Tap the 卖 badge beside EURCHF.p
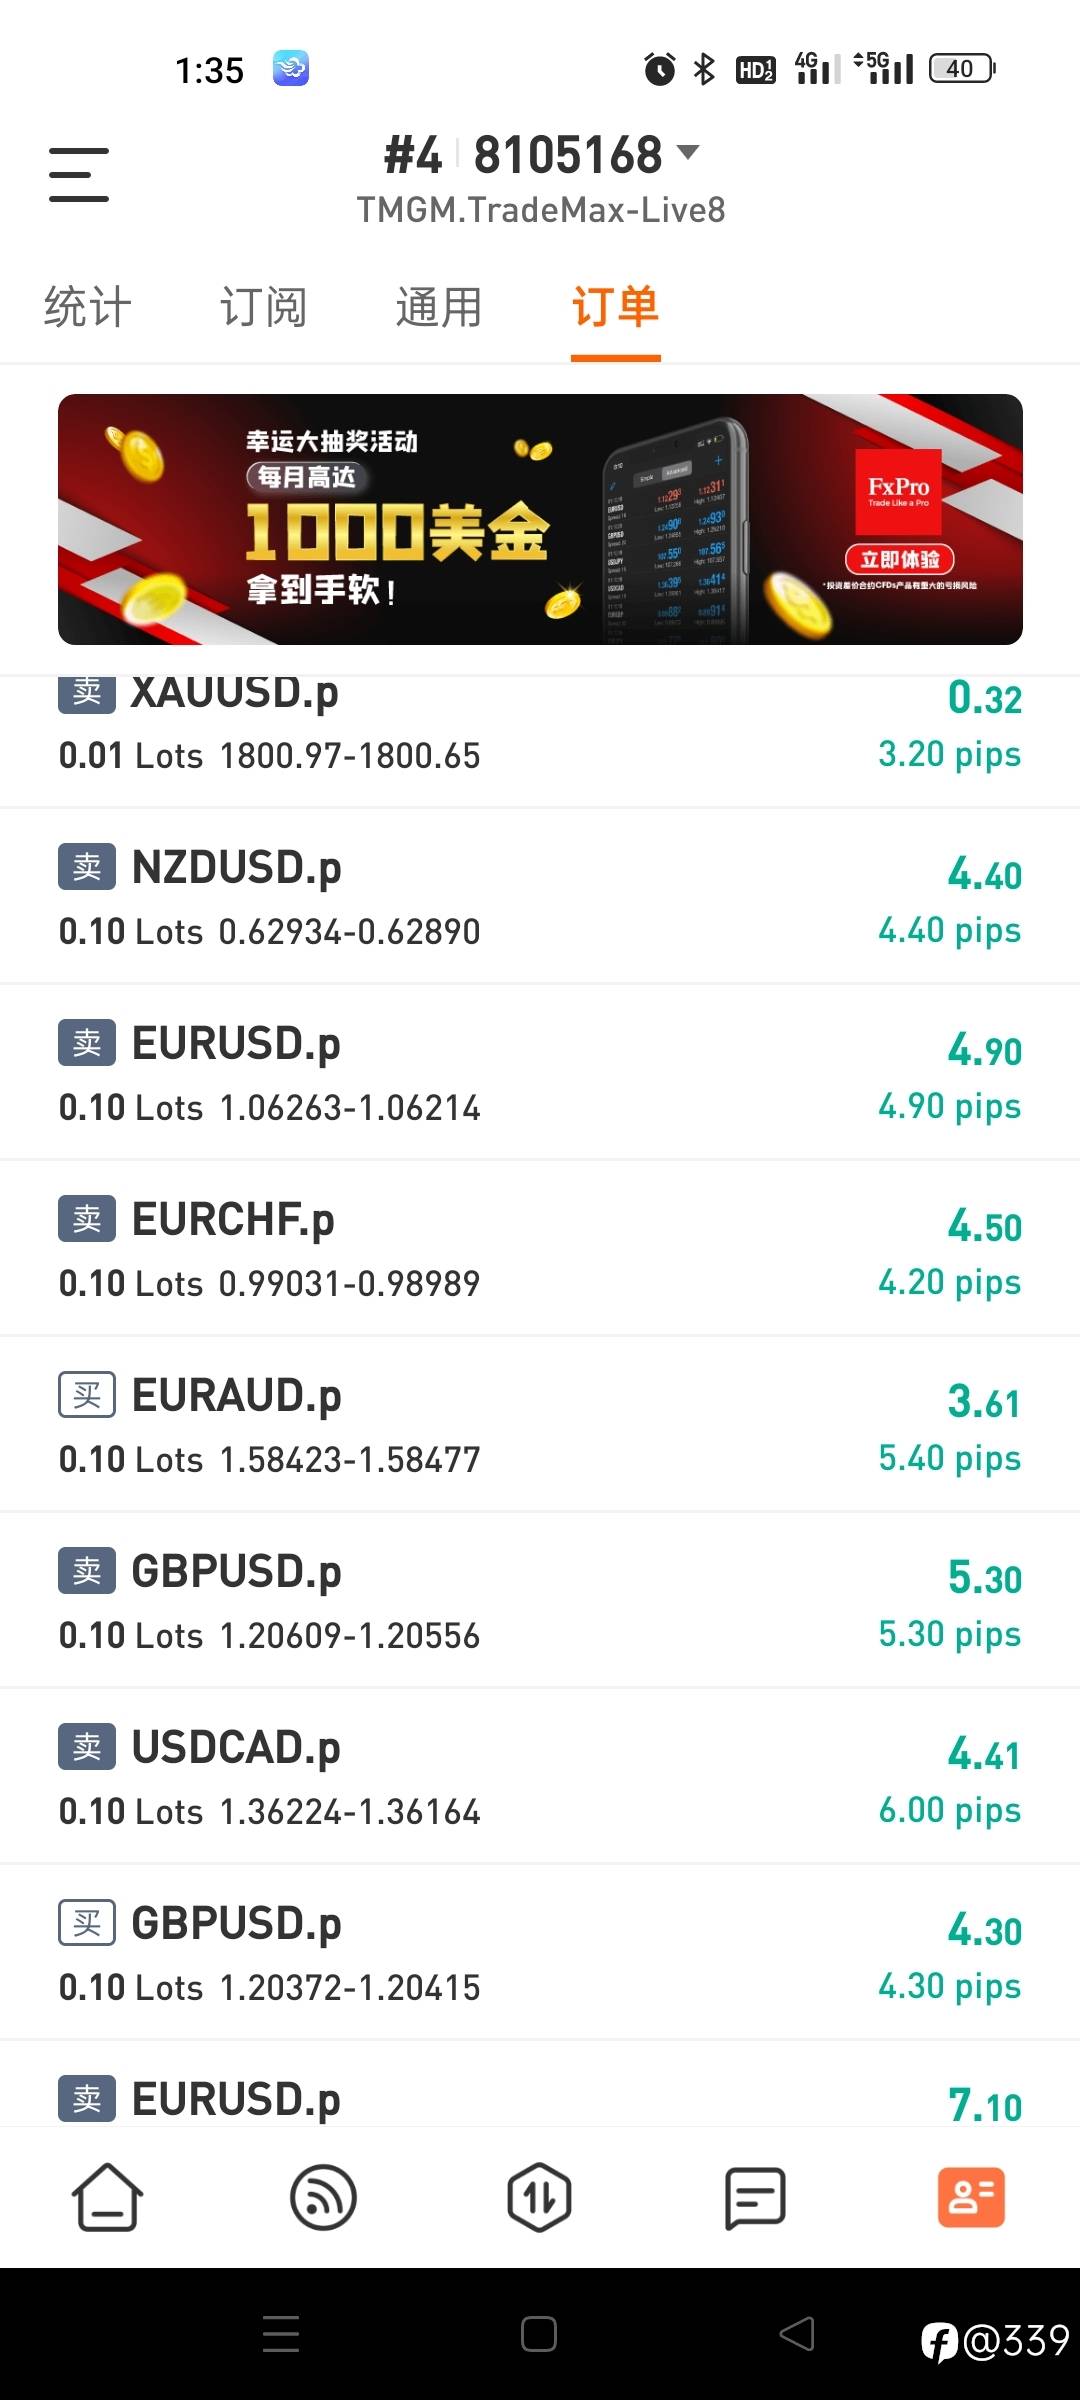The image size is (1080, 2400). (x=87, y=1219)
